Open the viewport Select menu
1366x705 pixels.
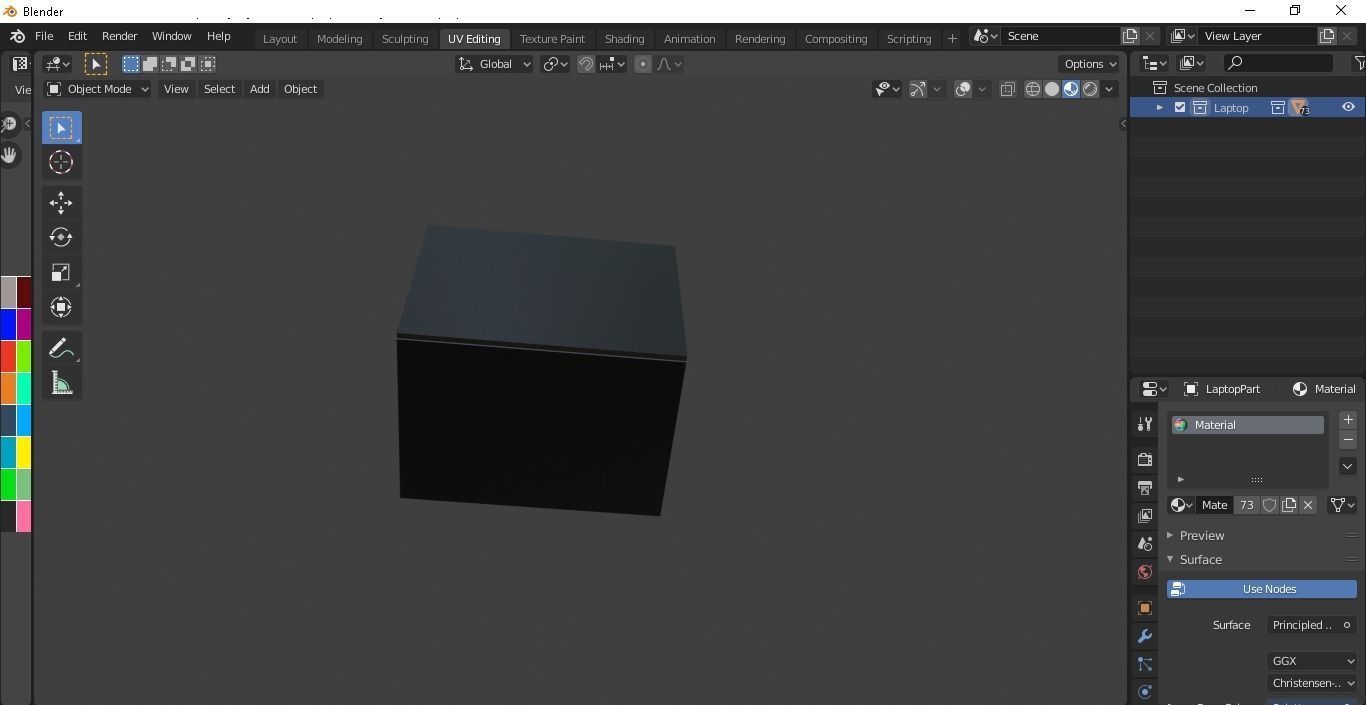point(219,89)
